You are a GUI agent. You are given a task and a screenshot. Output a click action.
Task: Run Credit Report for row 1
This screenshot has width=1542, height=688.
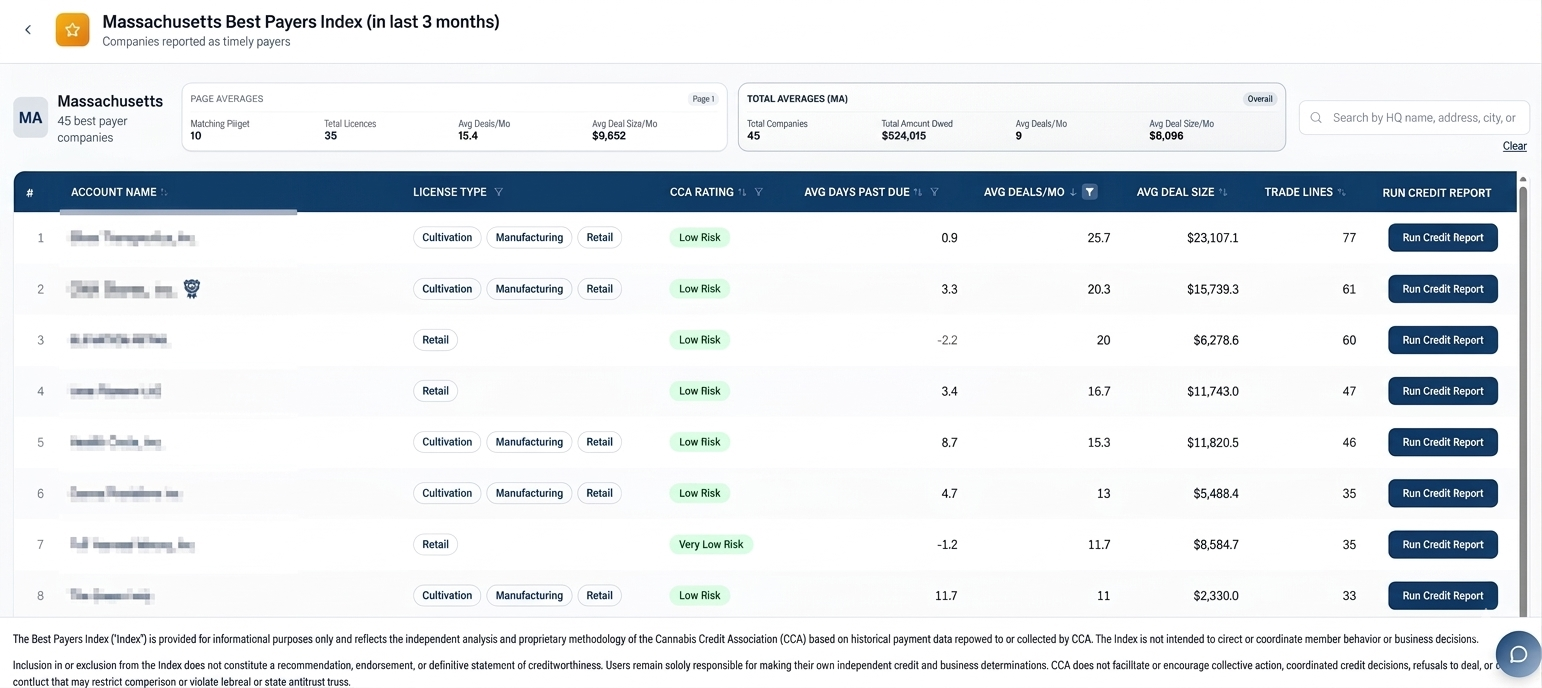coord(1442,238)
